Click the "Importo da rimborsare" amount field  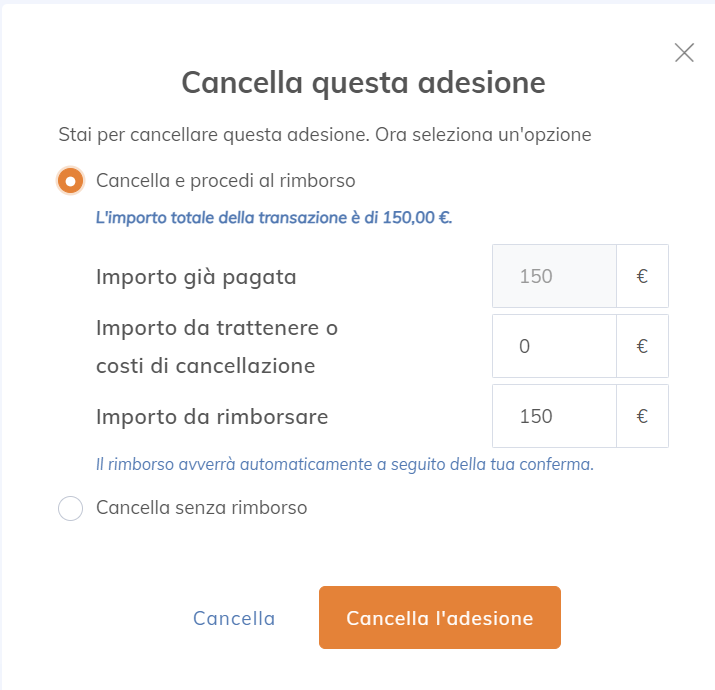coord(554,416)
